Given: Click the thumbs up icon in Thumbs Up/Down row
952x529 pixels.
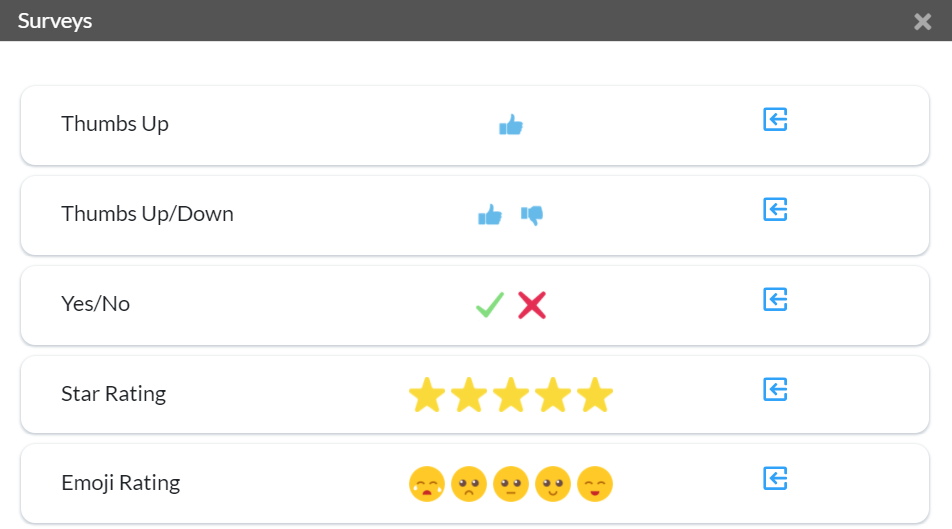Looking at the screenshot, I should [490, 214].
